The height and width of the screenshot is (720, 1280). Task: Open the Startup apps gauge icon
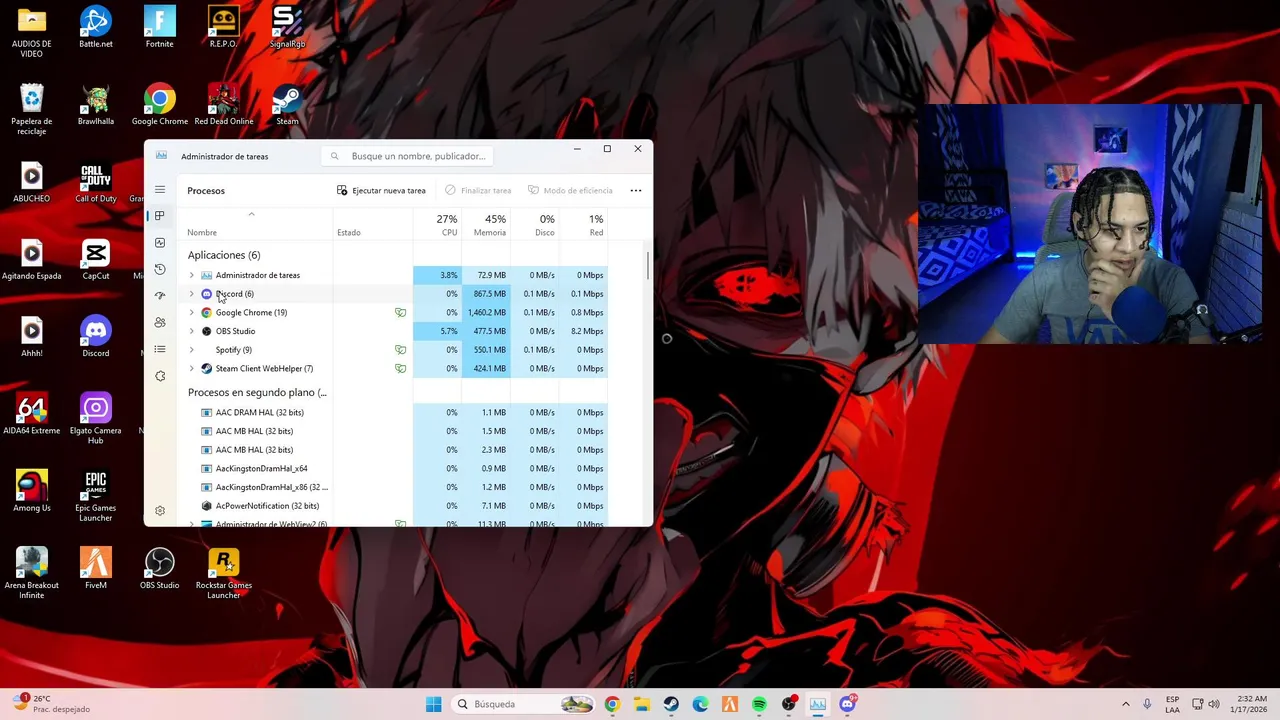pos(160,296)
